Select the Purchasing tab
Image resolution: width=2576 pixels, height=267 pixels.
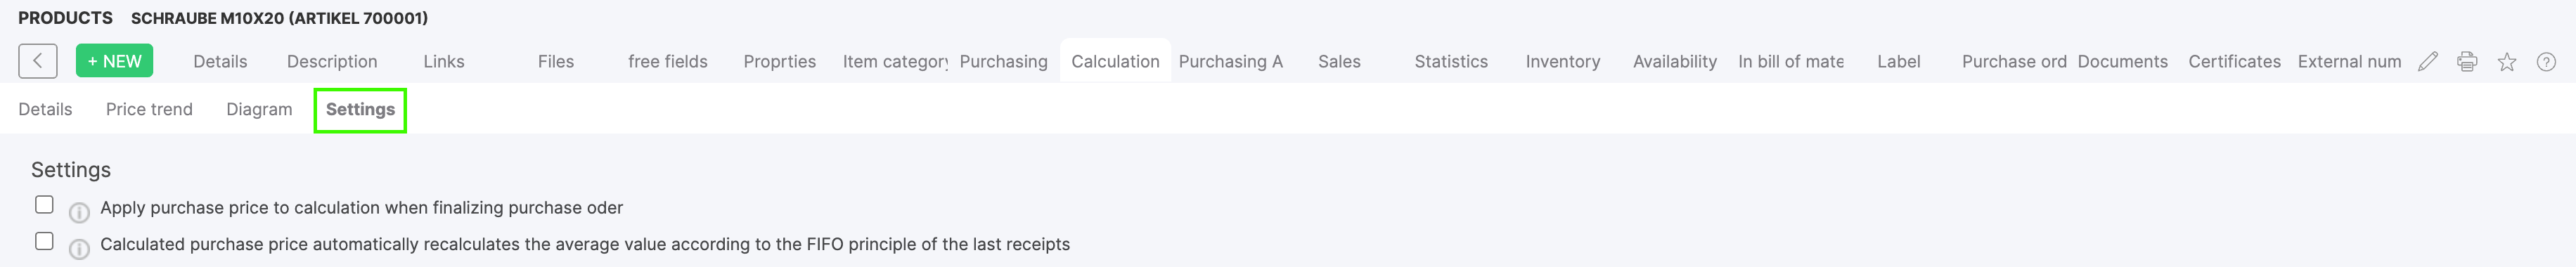pos(1003,61)
